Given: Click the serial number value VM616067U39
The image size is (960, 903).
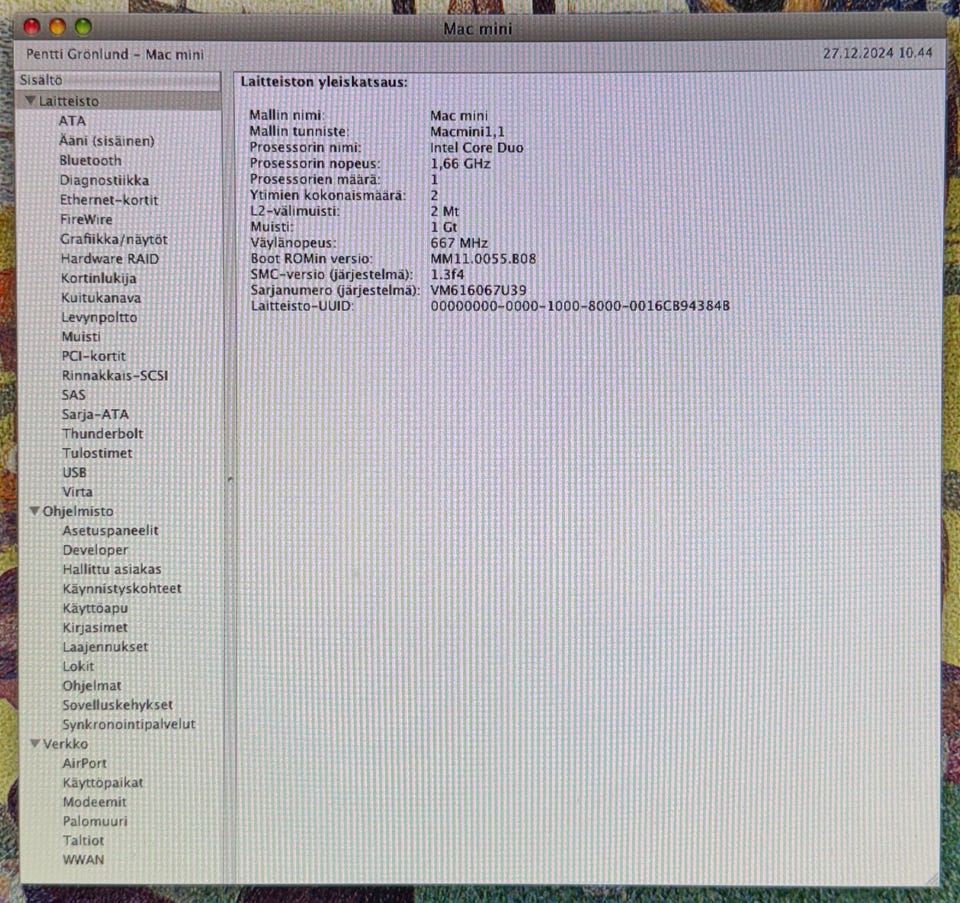Looking at the screenshot, I should [x=478, y=290].
